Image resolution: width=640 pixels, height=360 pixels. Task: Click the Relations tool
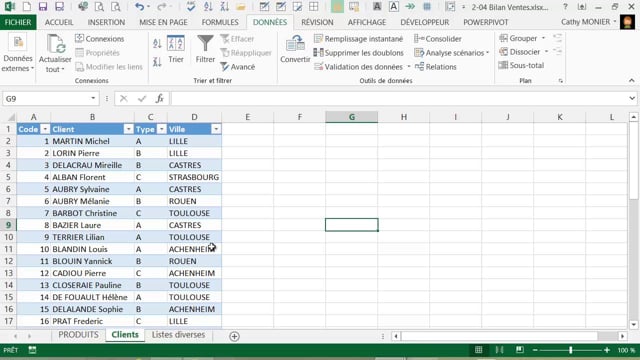(435, 67)
